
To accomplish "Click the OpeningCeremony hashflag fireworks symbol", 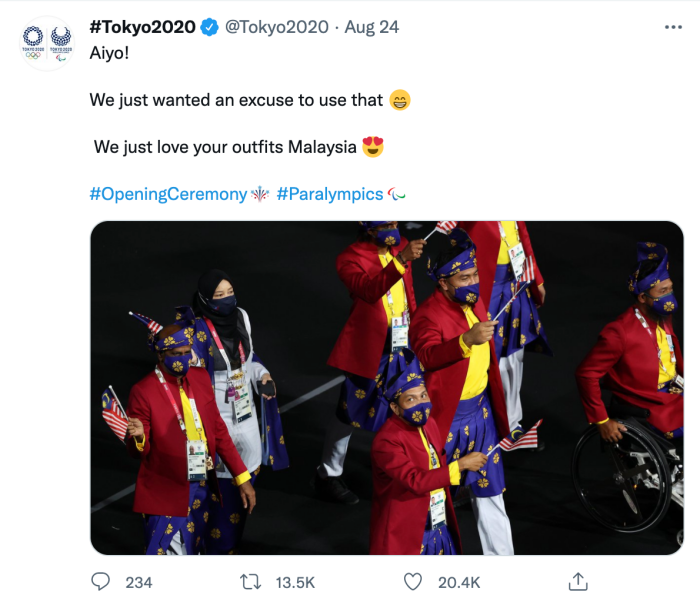I will coord(260,194).
